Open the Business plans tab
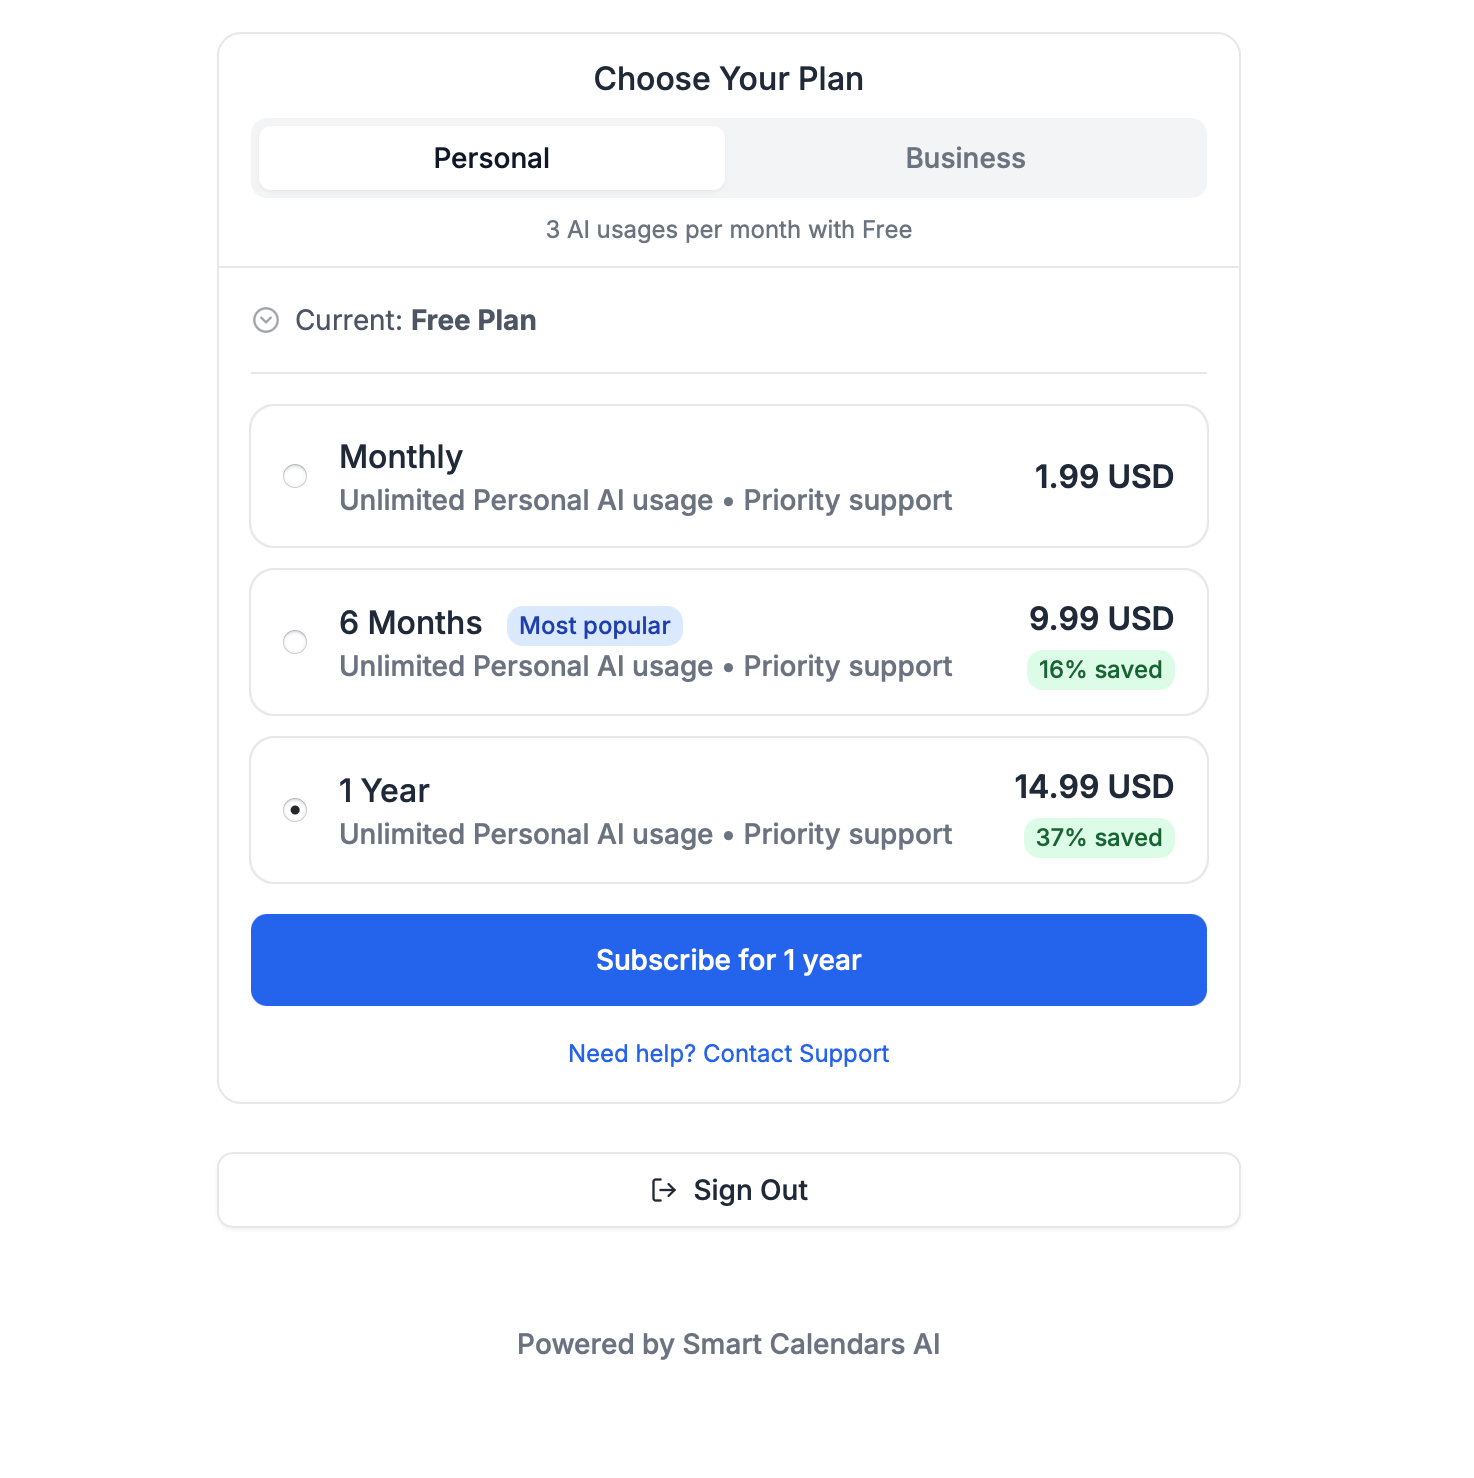The width and height of the screenshot is (1474, 1478). (x=965, y=158)
